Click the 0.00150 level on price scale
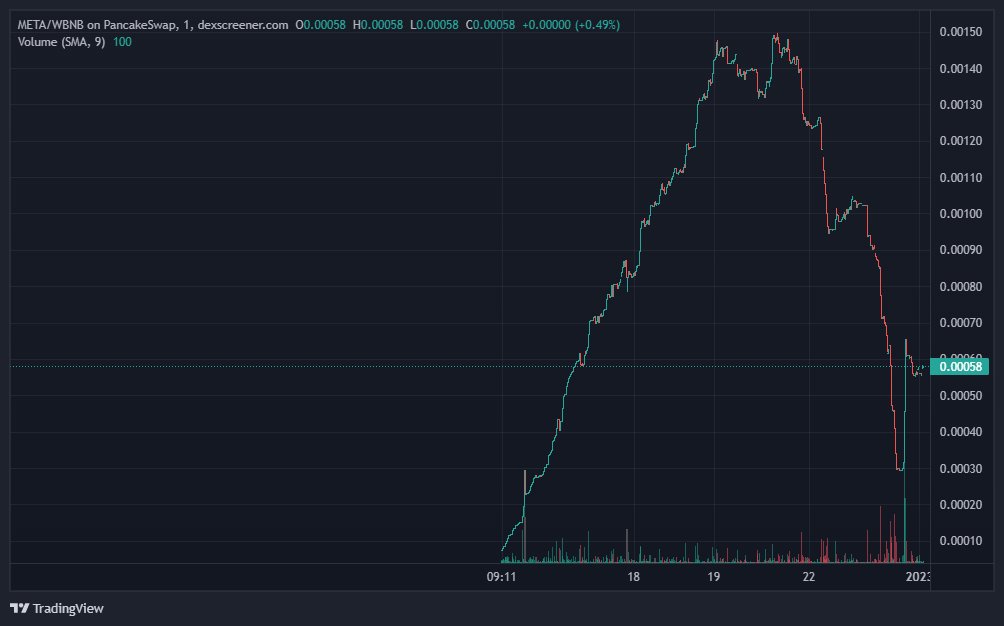 [x=963, y=33]
